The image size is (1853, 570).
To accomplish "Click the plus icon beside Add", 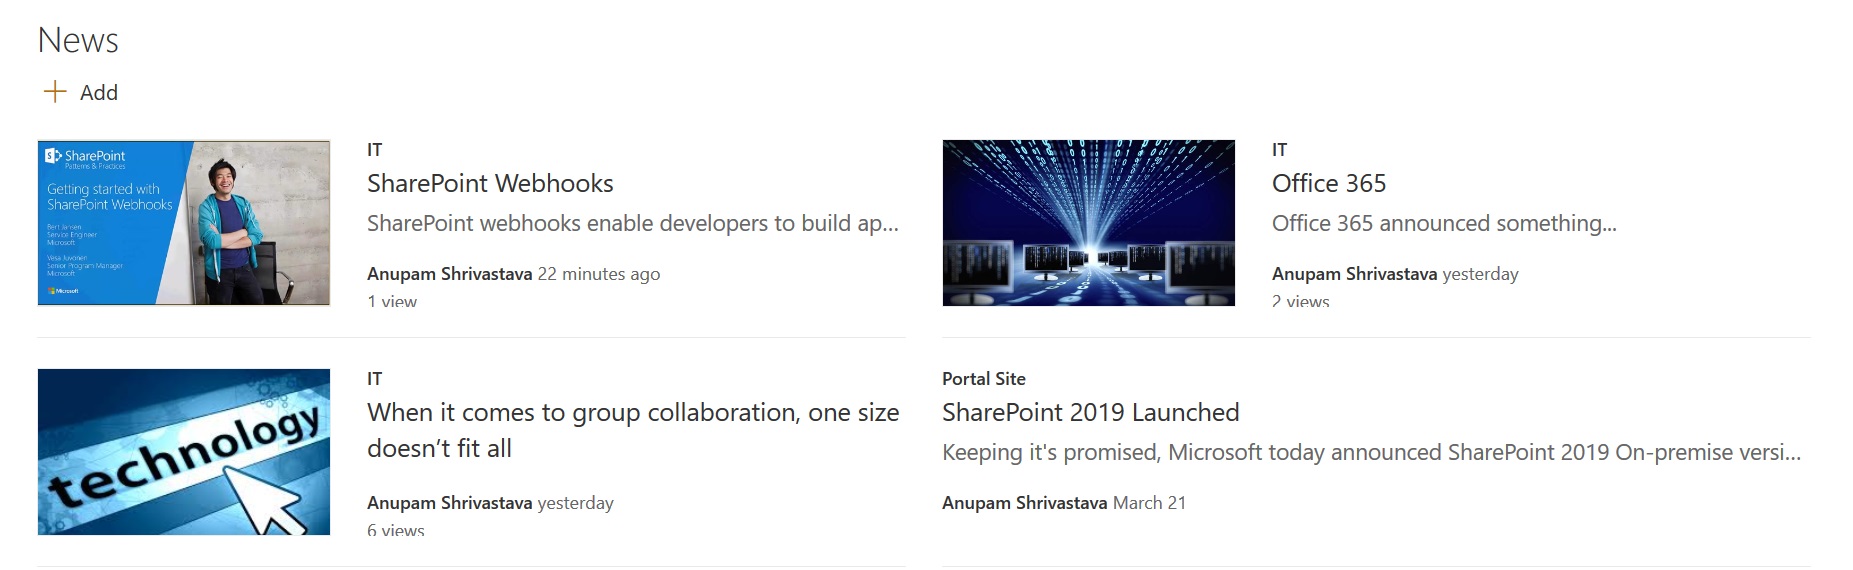I will click(x=55, y=92).
